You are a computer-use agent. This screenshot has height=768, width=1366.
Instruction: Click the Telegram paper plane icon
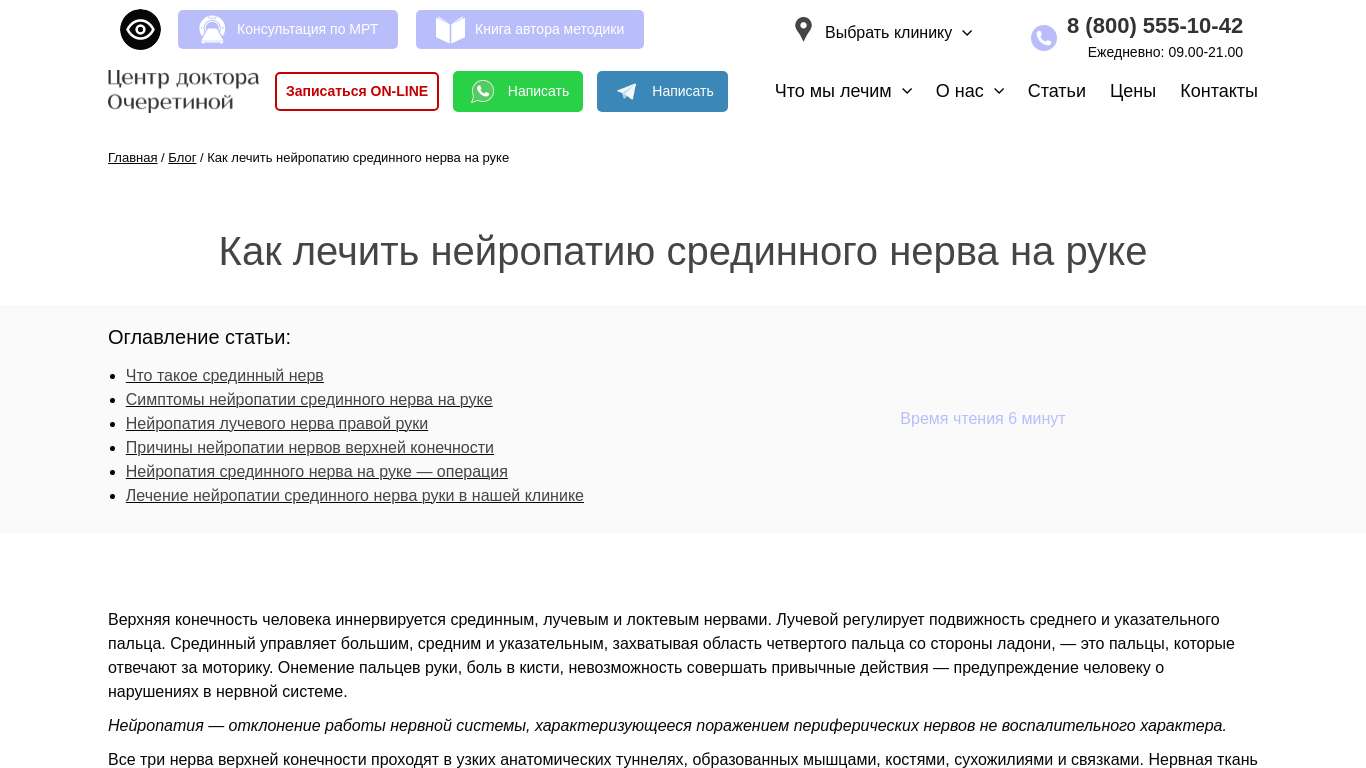tap(627, 92)
